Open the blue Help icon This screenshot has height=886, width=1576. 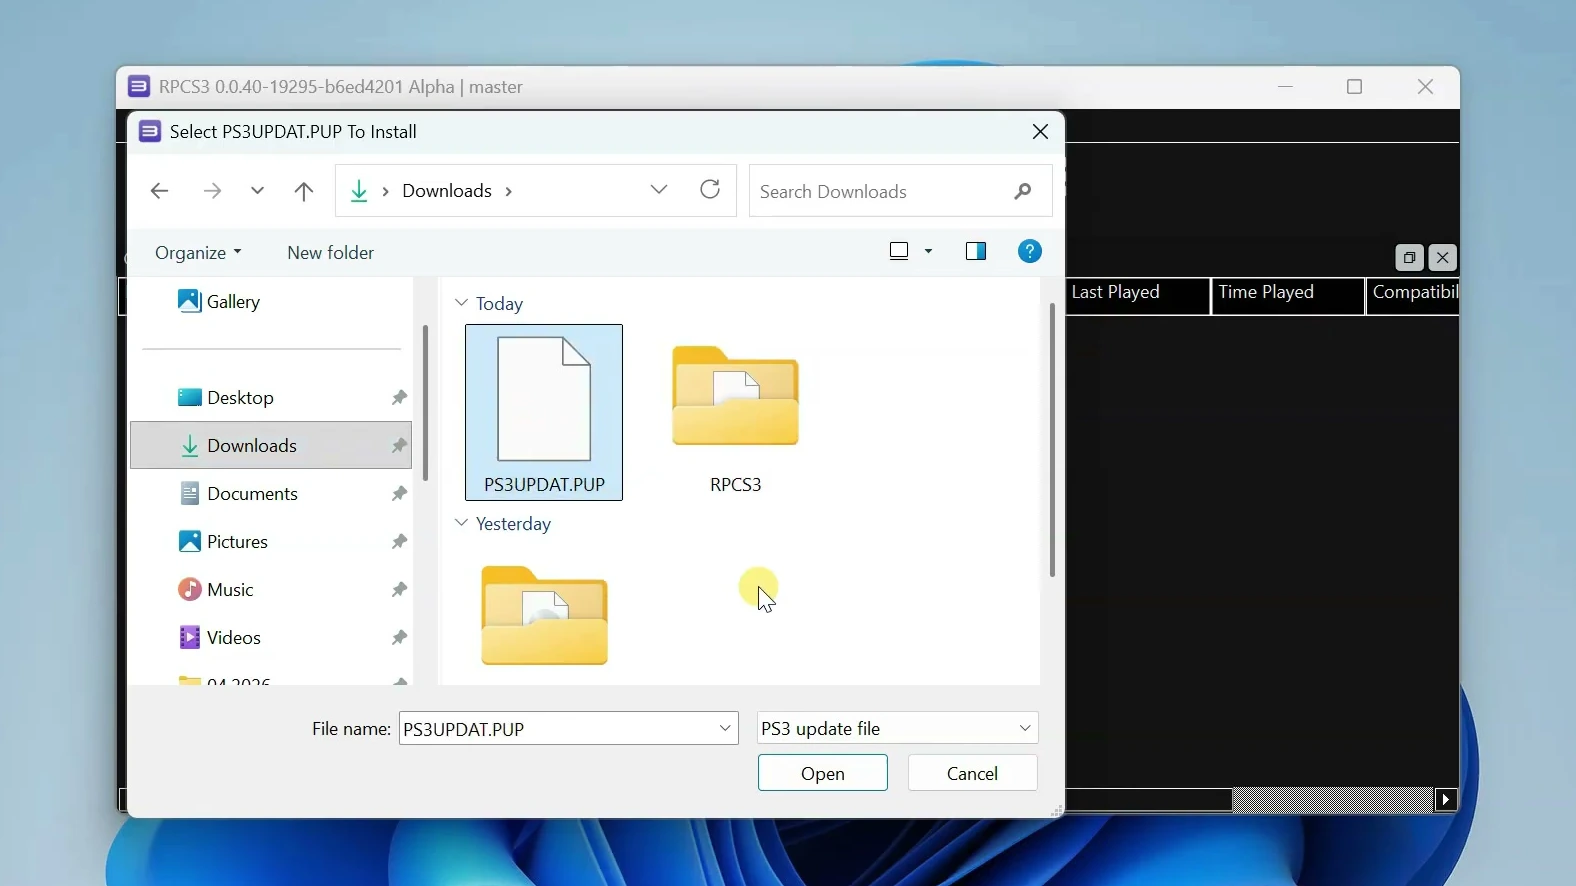(1030, 252)
